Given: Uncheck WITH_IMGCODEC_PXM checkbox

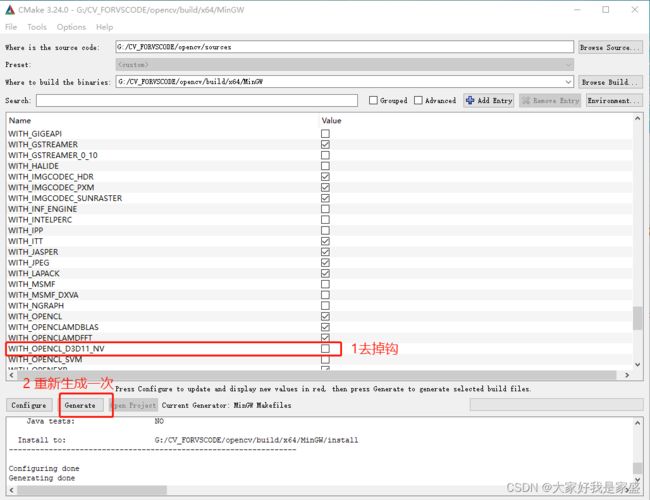Looking at the screenshot, I should click(325, 187).
